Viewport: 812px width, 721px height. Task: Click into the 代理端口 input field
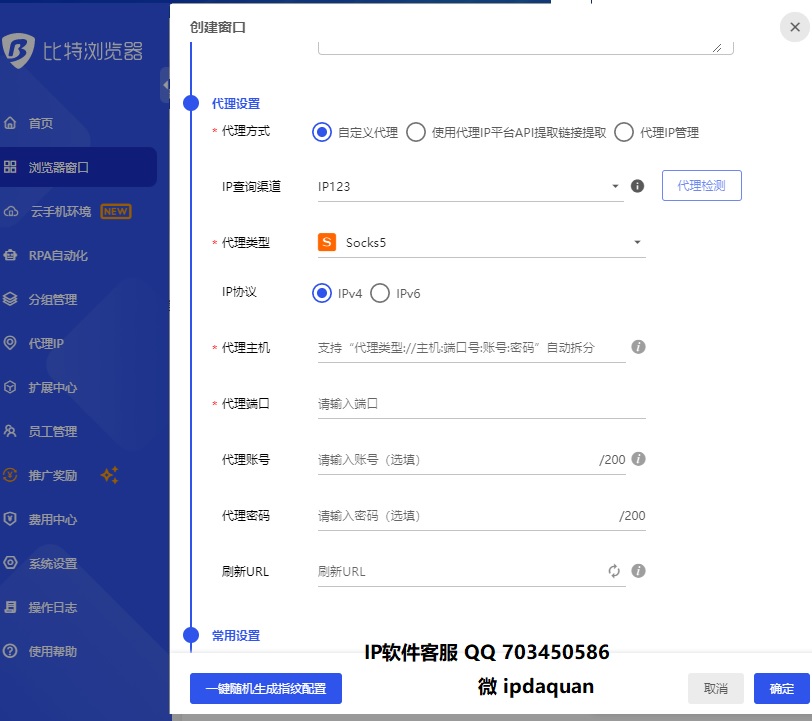[x=481, y=404]
